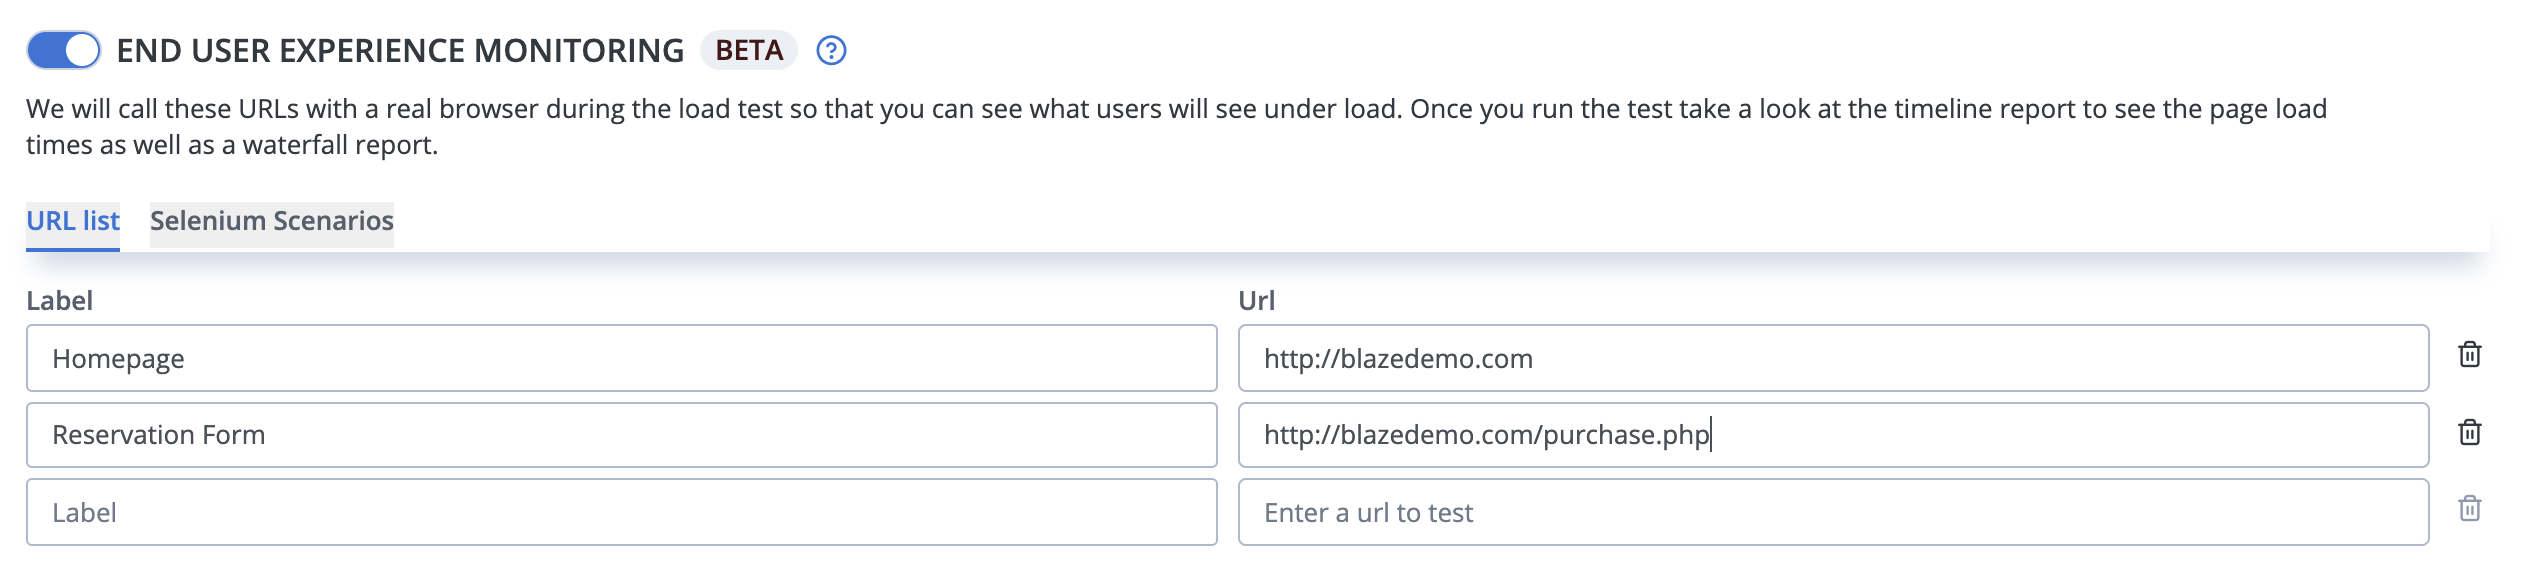Click the BETA badge
The width and height of the screenshot is (2524, 578).
(x=749, y=50)
